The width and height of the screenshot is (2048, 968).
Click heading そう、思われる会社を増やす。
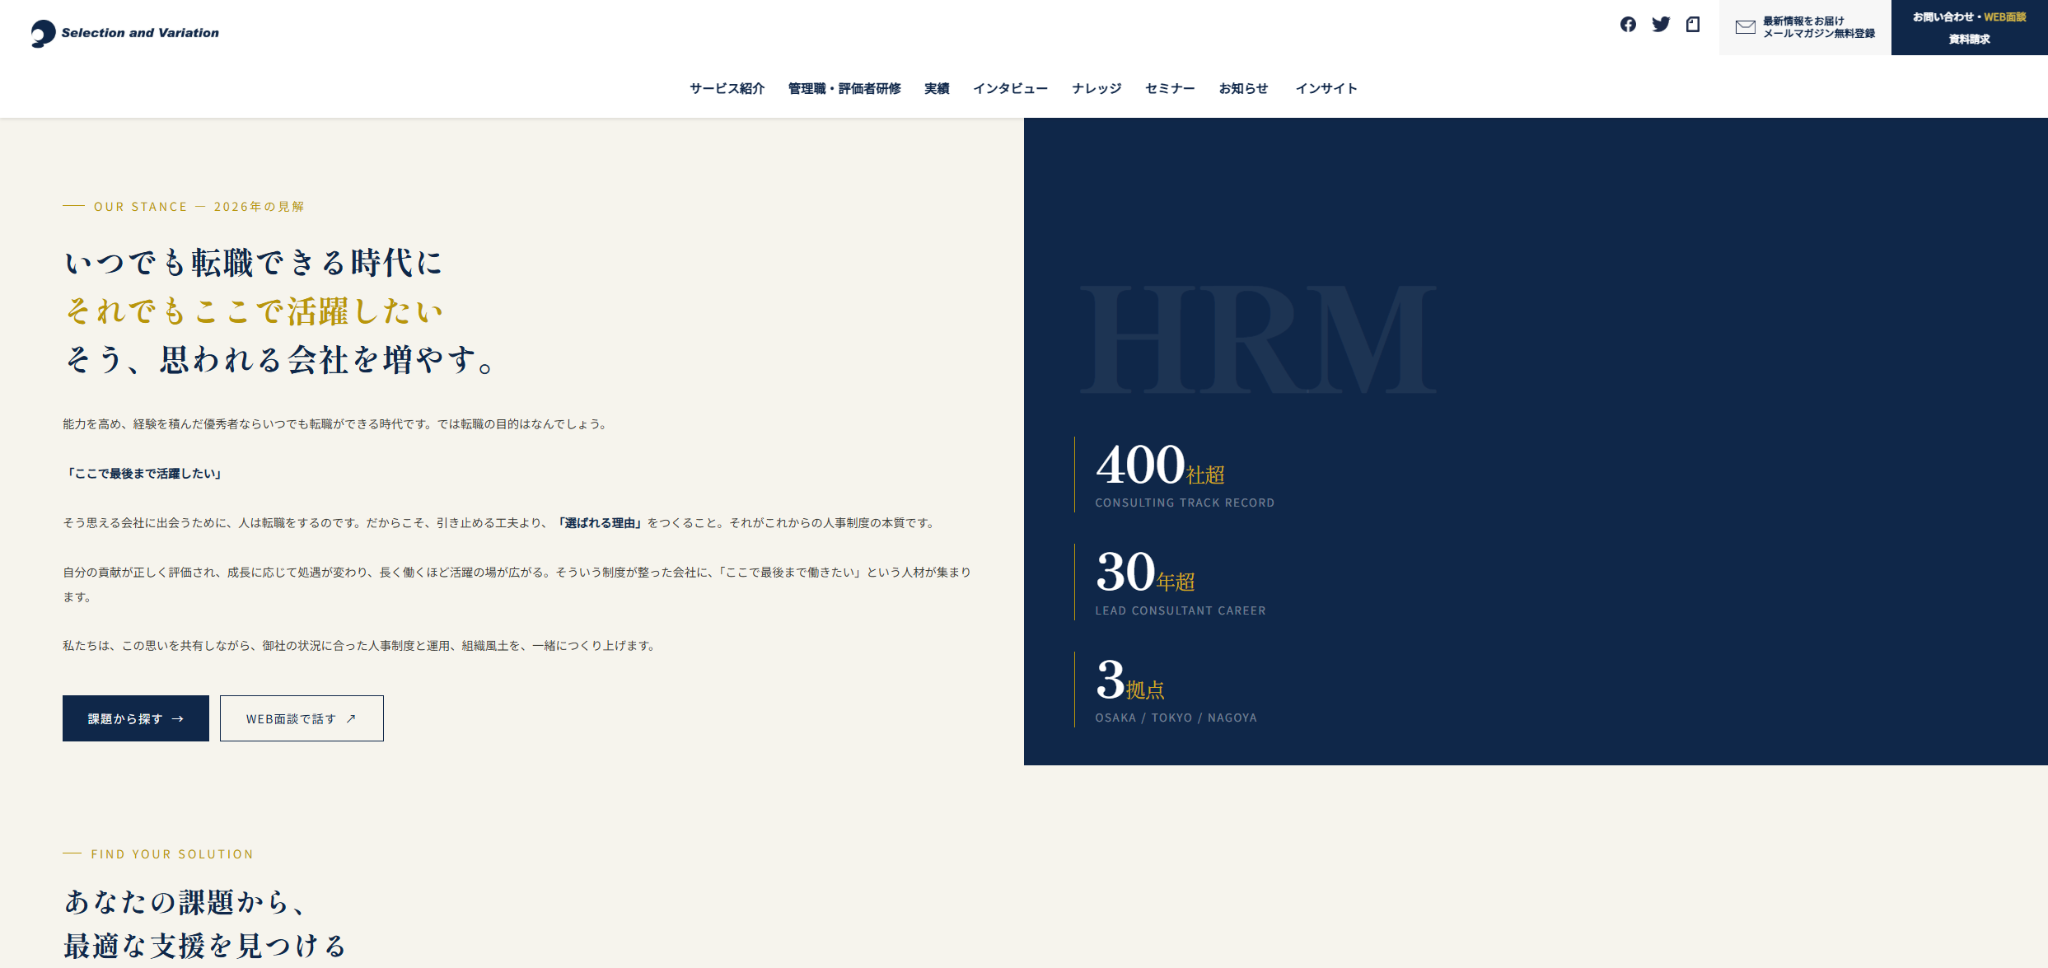pyautogui.click(x=279, y=359)
